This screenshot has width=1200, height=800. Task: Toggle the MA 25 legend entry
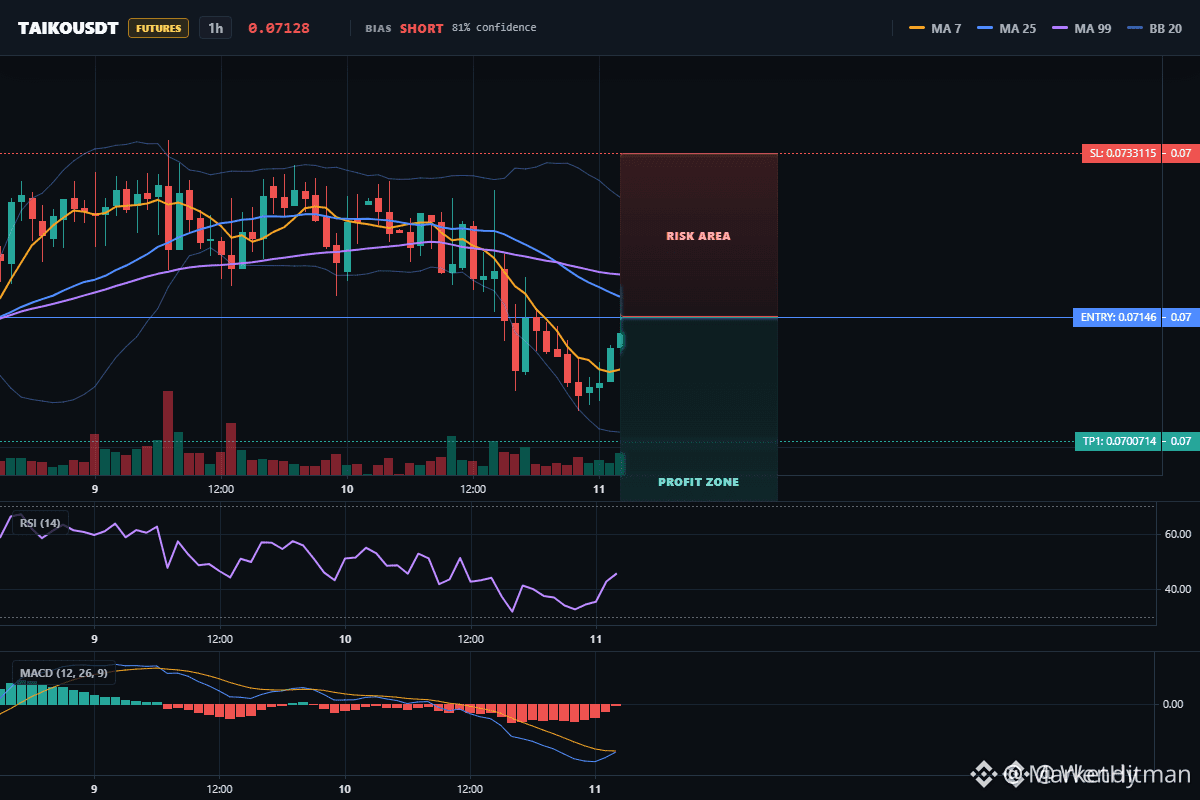pyautogui.click(x=1005, y=28)
